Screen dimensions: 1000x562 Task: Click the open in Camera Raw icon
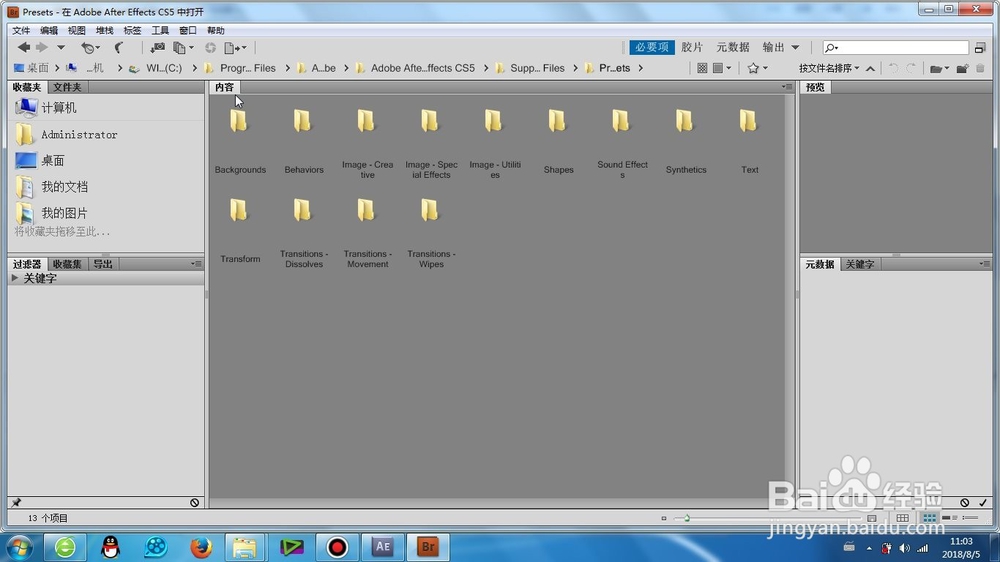click(x=210, y=47)
